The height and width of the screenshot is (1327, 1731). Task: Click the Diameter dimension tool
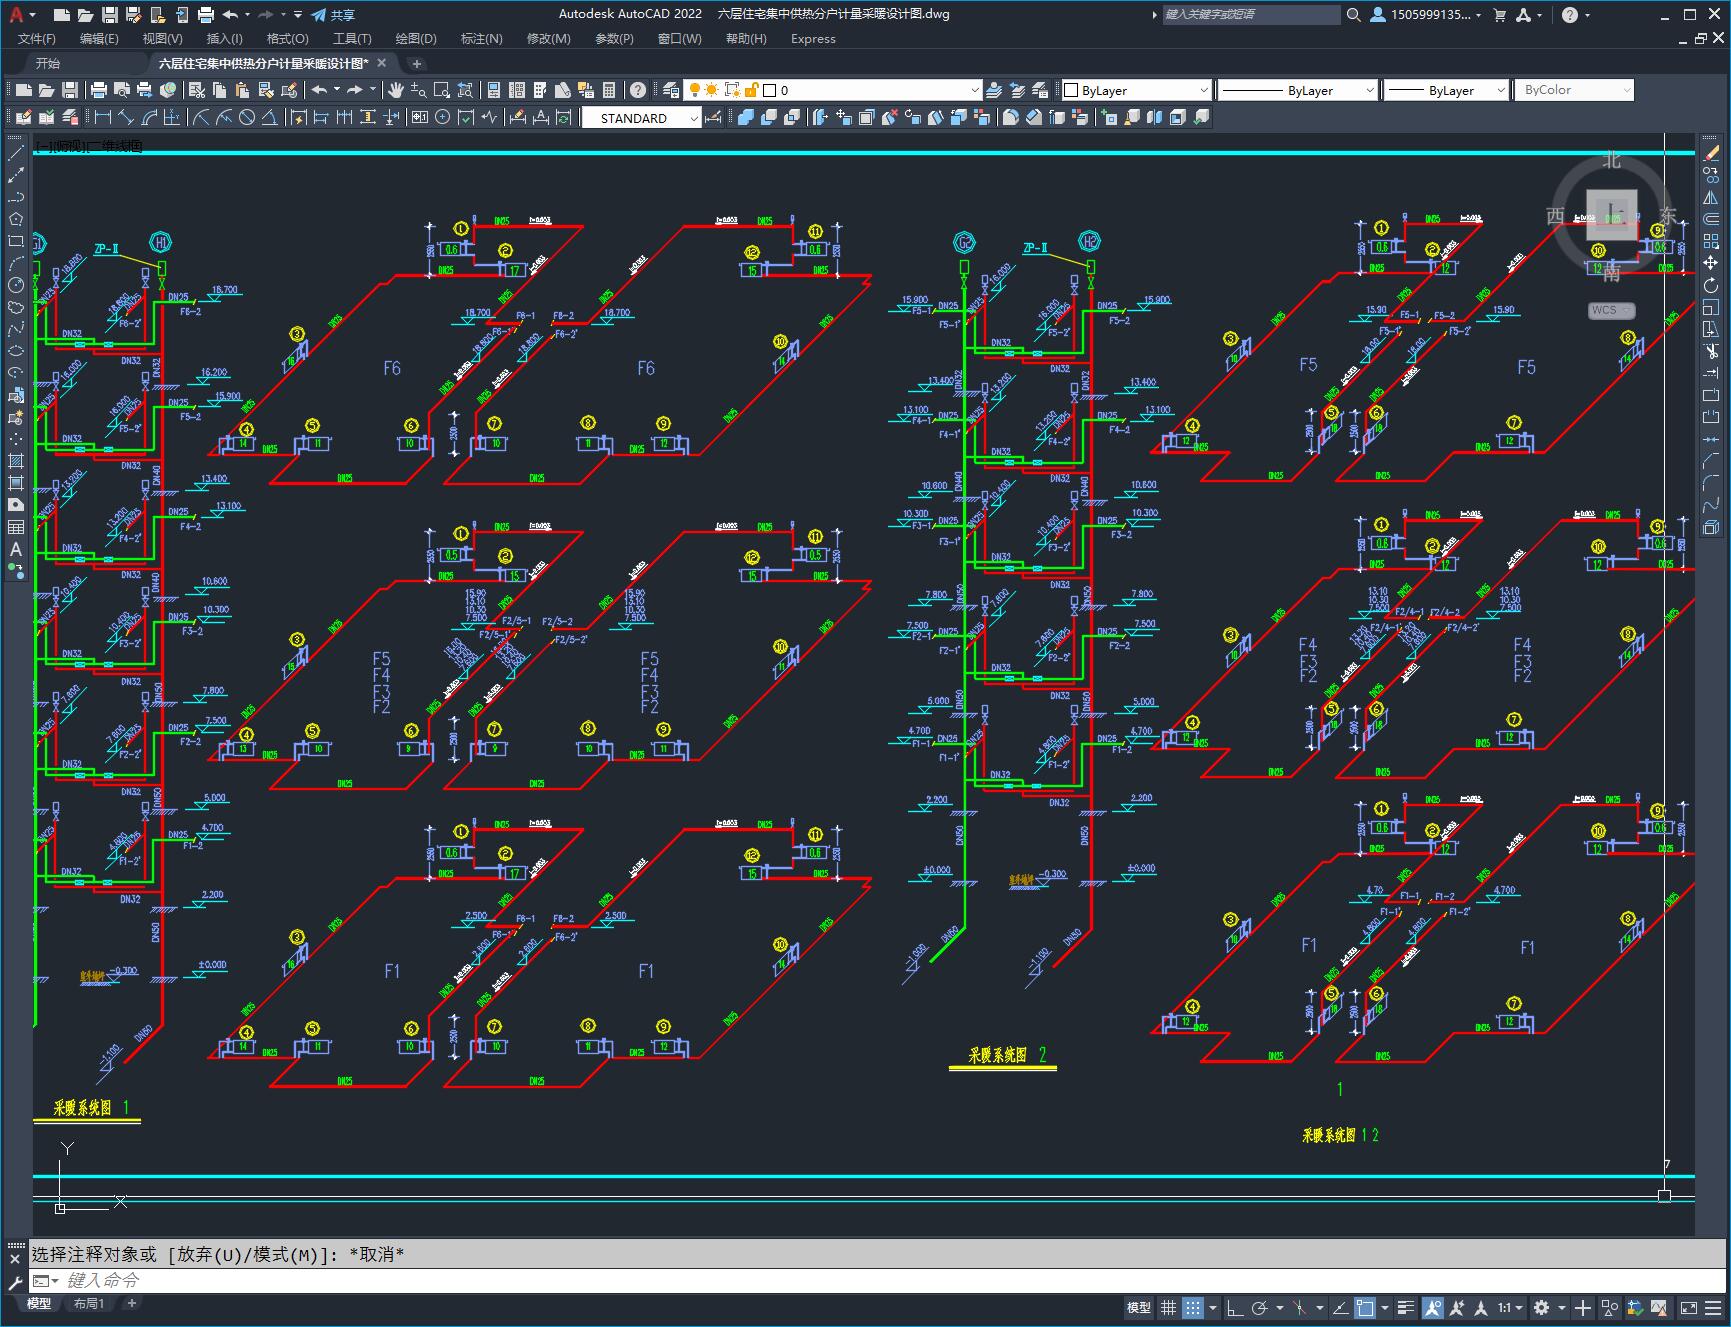[x=246, y=118]
